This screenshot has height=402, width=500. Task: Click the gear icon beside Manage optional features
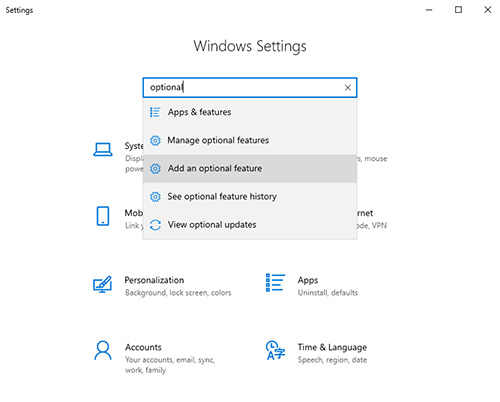155,140
